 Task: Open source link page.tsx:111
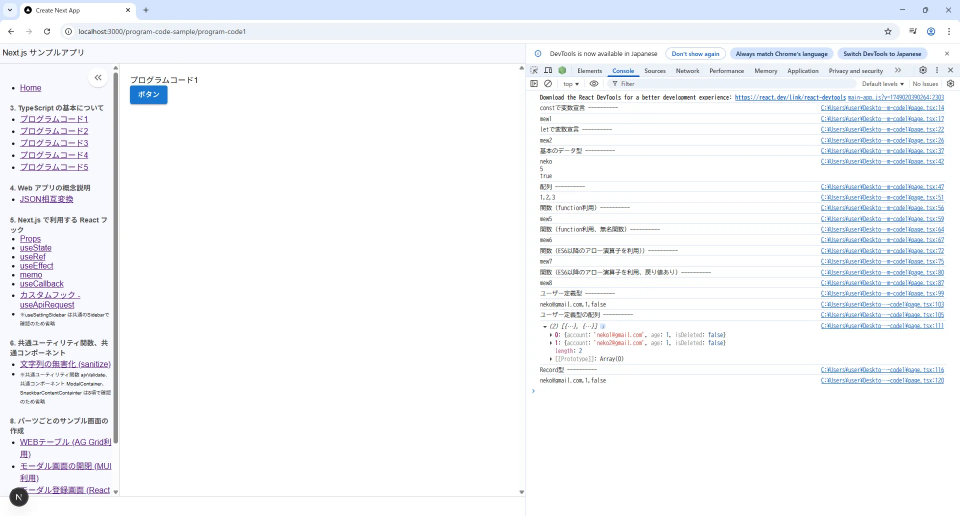pyautogui.click(x=882, y=326)
